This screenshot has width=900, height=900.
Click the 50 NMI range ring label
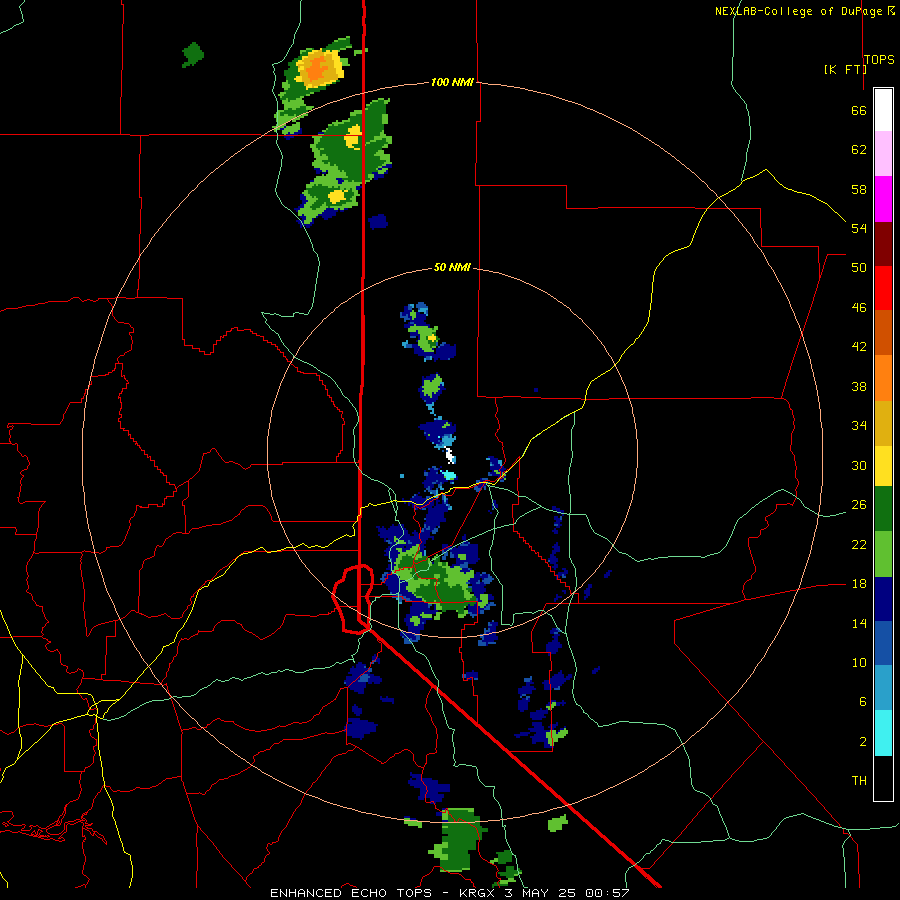pos(452,267)
